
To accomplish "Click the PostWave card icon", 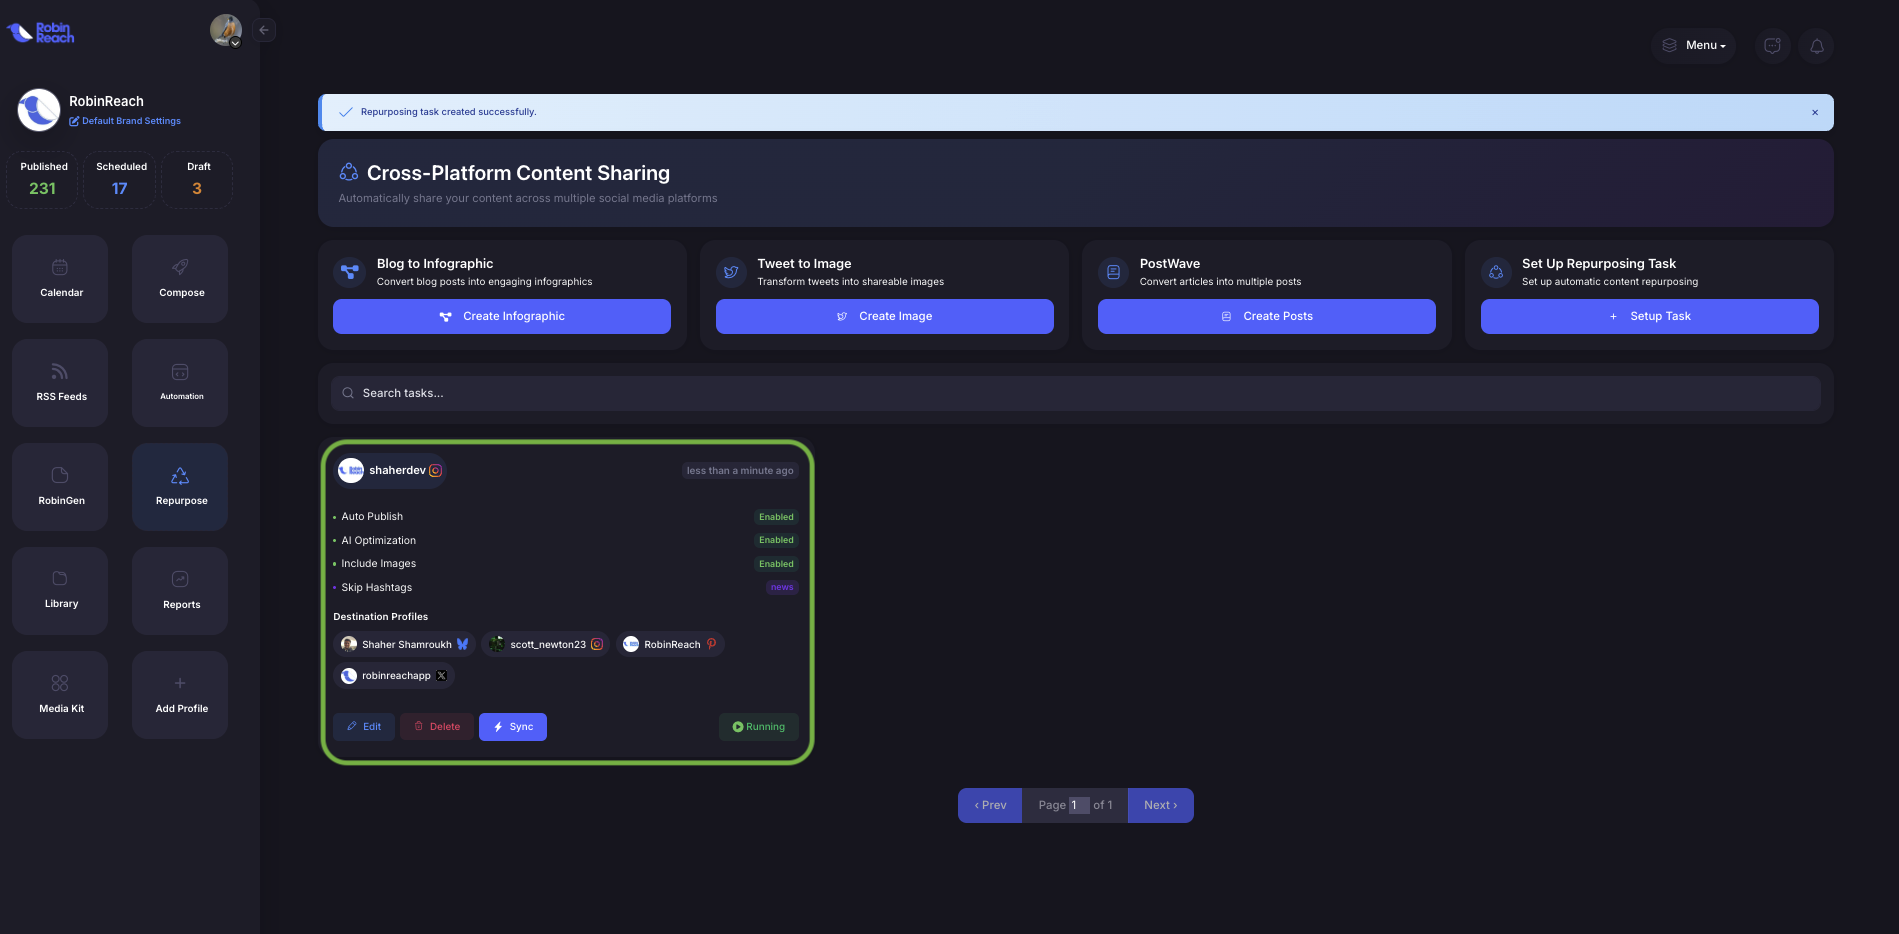I will click(1113, 272).
